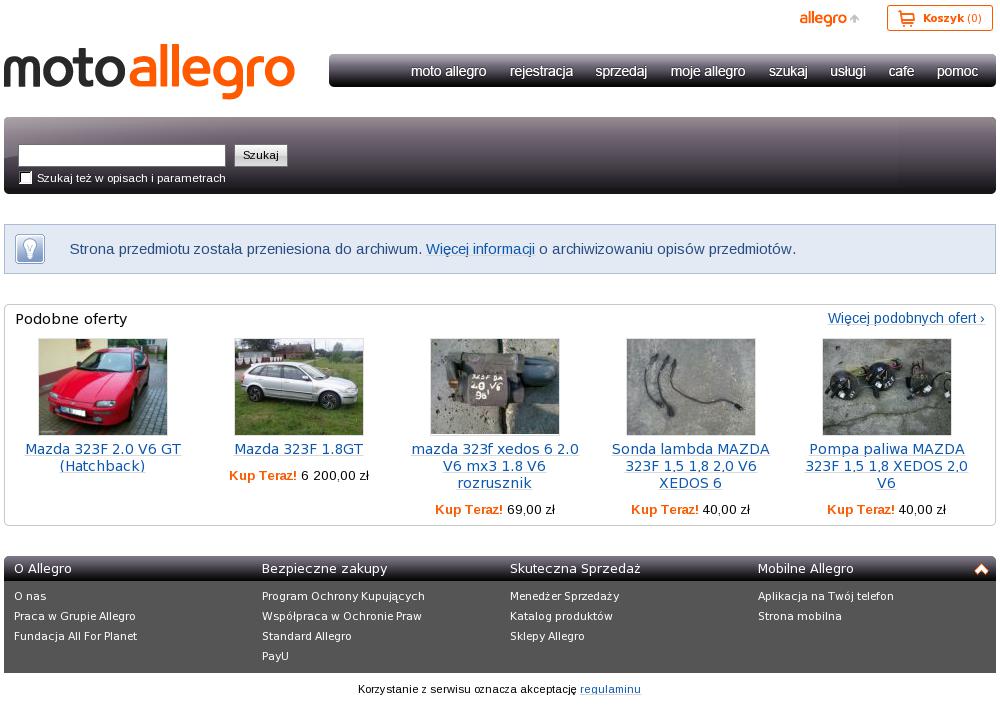Open 'moje allegro' menu item
1000x709 pixels.
click(x=708, y=71)
